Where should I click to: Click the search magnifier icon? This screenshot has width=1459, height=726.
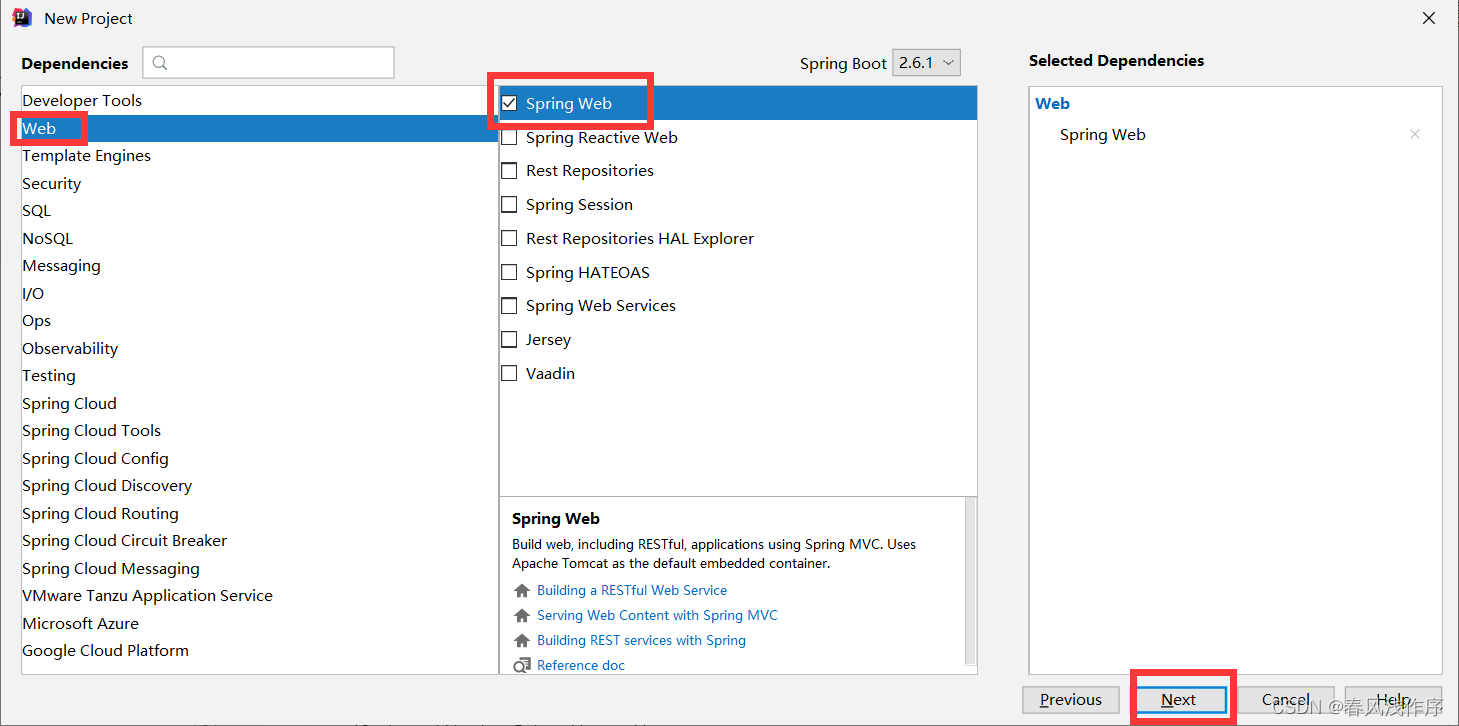160,63
